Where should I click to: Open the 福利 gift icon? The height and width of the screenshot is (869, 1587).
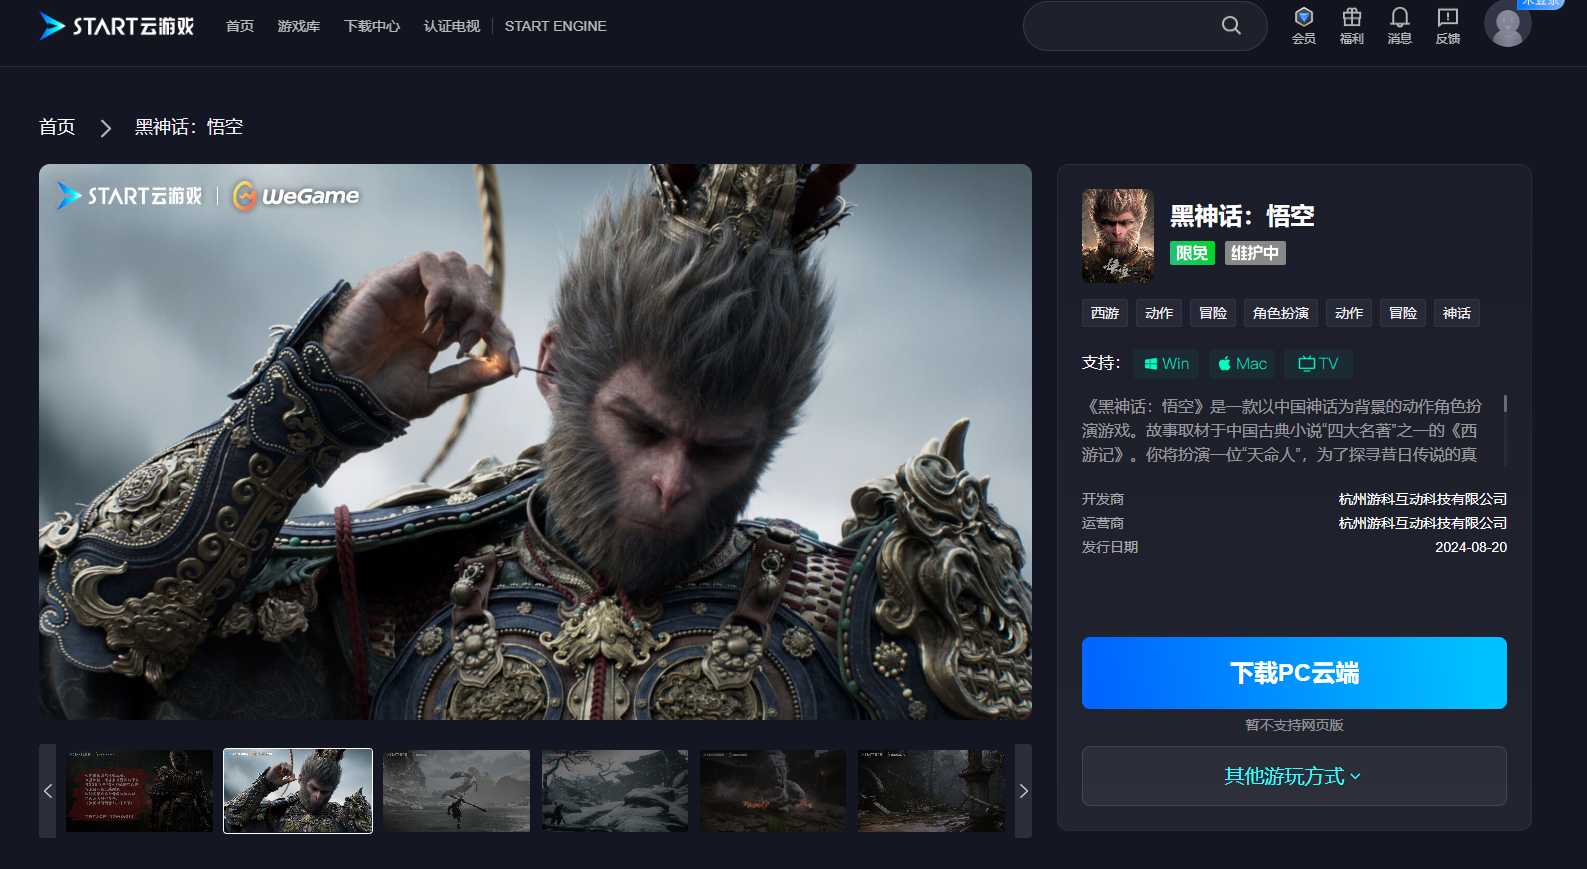[x=1351, y=26]
